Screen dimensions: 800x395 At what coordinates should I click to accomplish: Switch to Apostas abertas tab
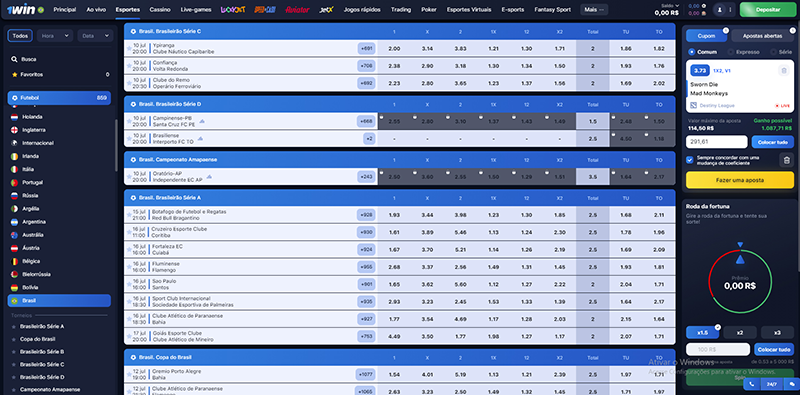coord(762,36)
